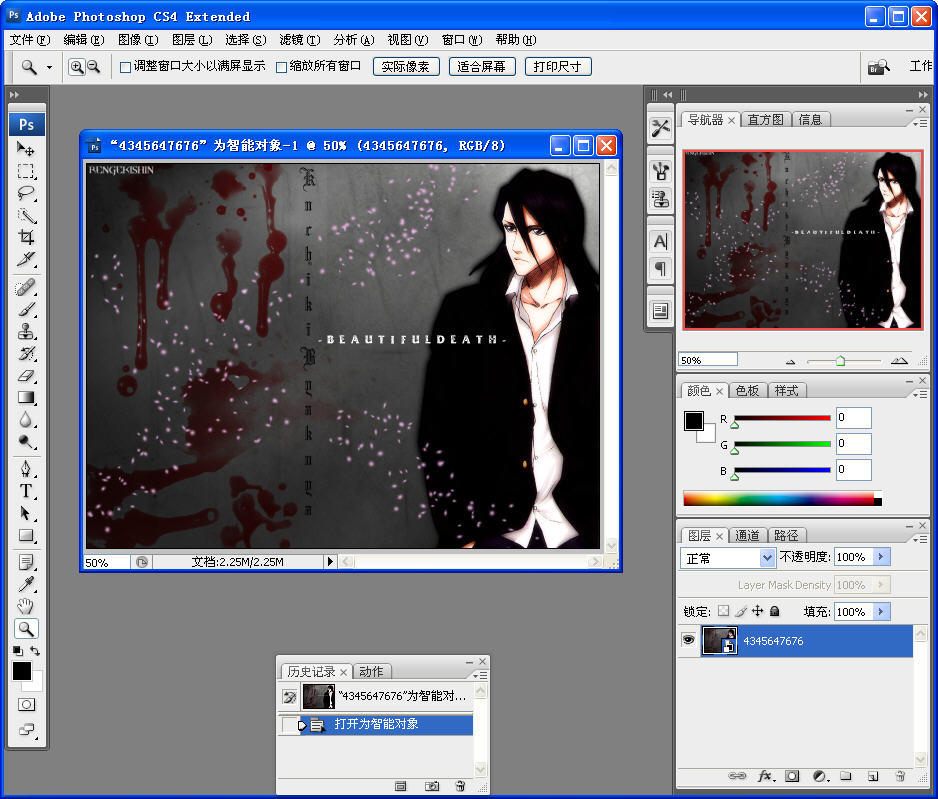
Task: Open document status bar arrow menu
Action: click(330, 562)
